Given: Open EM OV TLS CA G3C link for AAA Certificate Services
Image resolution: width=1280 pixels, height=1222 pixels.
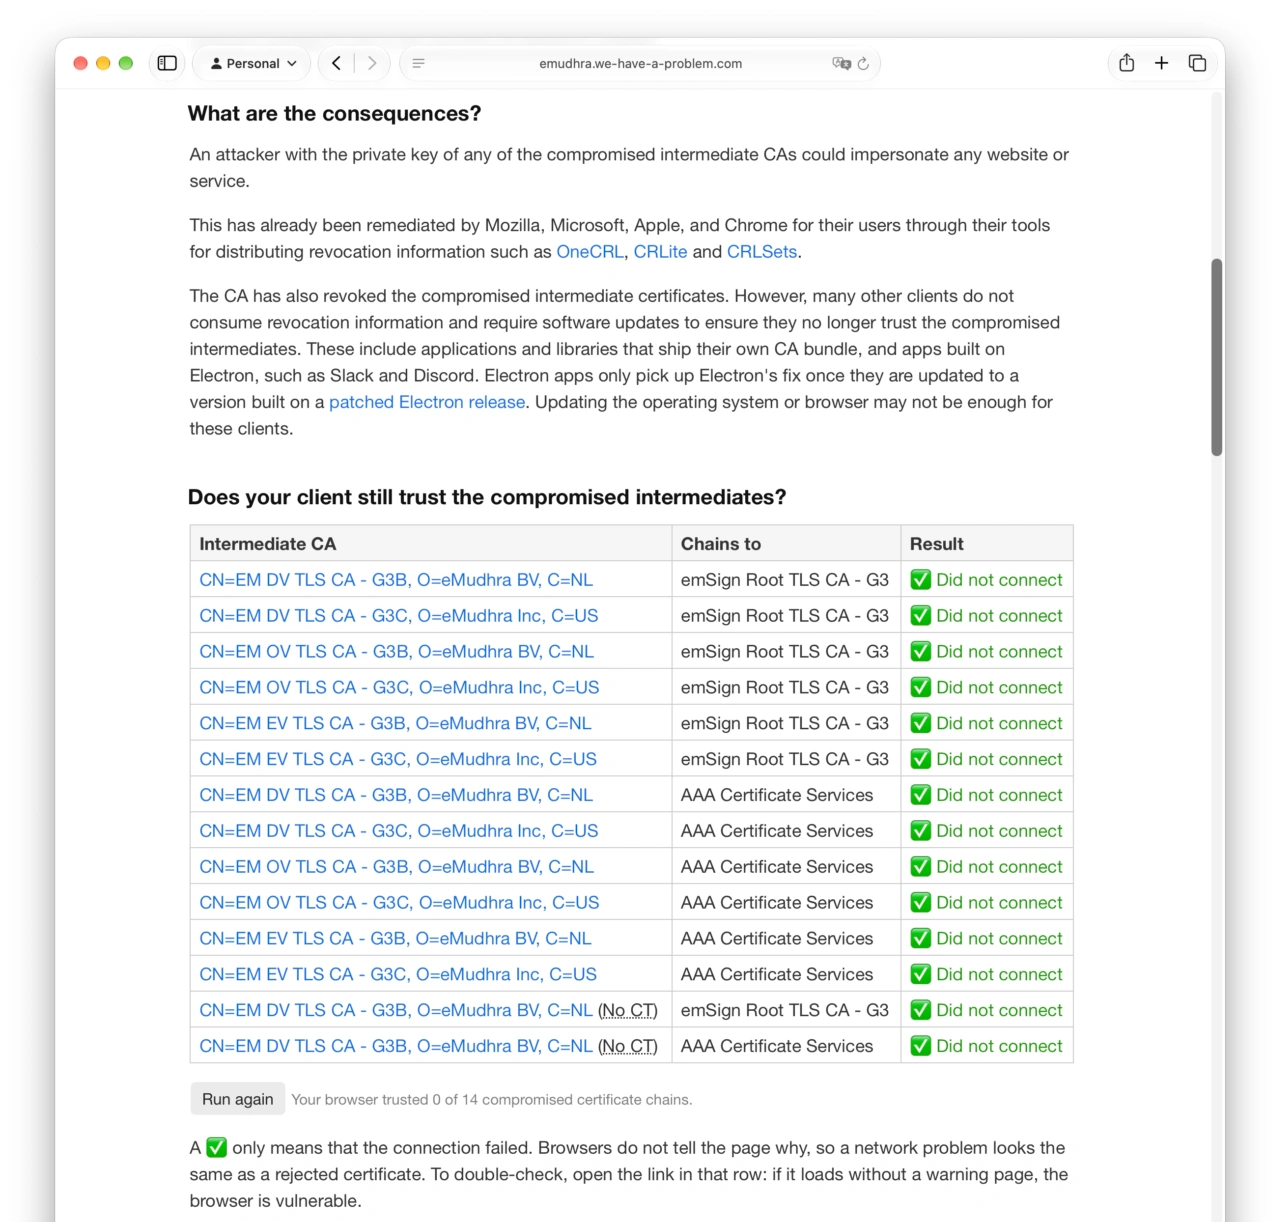Looking at the screenshot, I should point(399,903).
